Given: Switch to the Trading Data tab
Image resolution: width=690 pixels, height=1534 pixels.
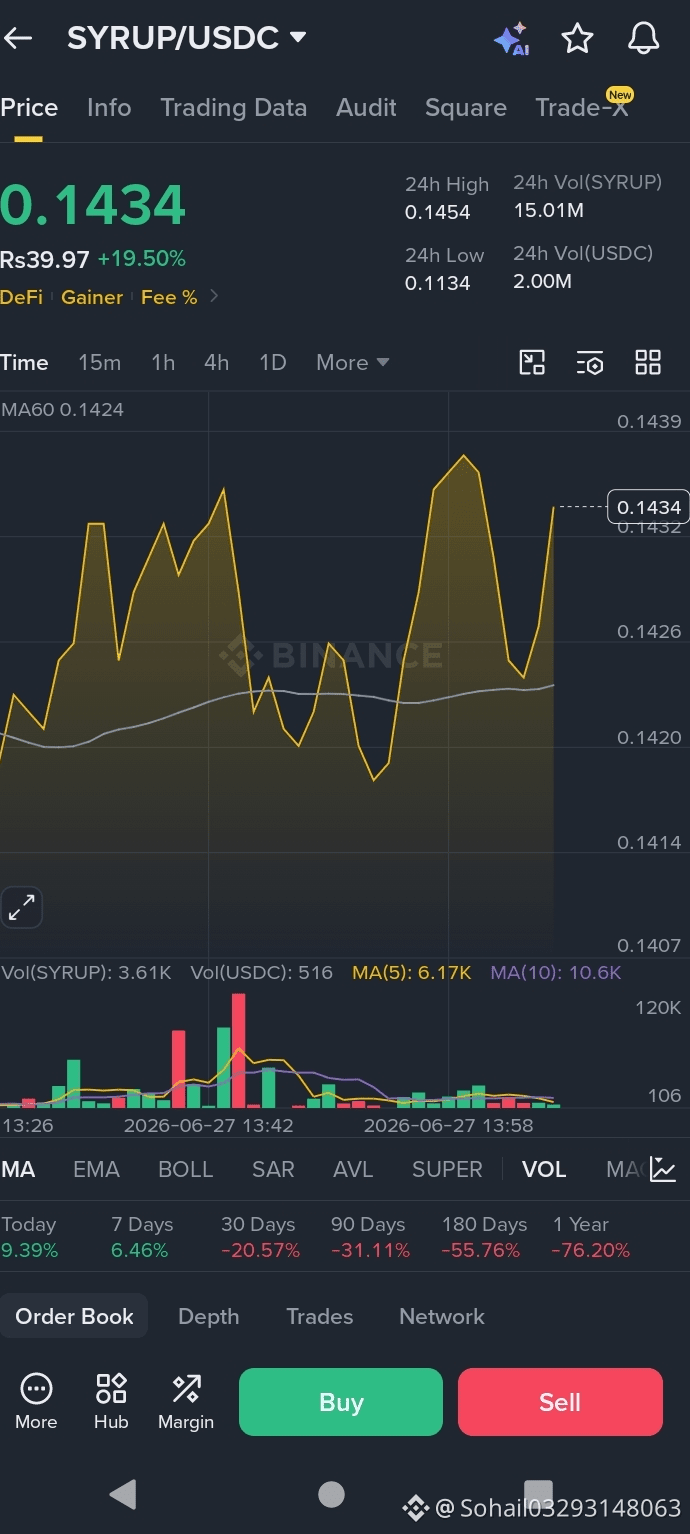Looking at the screenshot, I should [x=234, y=108].
